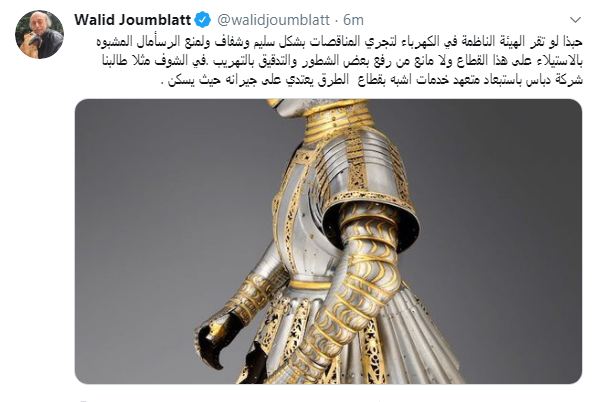
Task: Click first tweet line starting with حبذا
Action: pyautogui.click(x=339, y=42)
